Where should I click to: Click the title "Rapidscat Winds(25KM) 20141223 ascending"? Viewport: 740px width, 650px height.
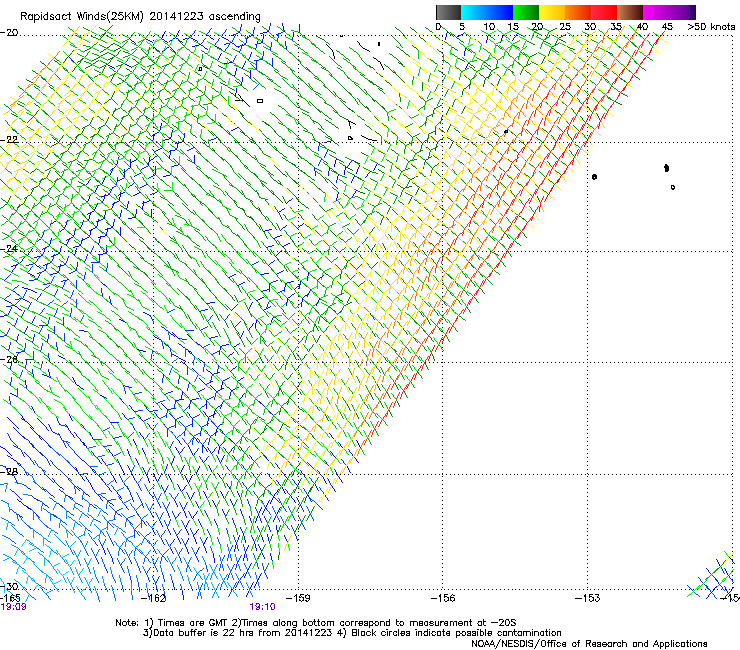point(140,17)
